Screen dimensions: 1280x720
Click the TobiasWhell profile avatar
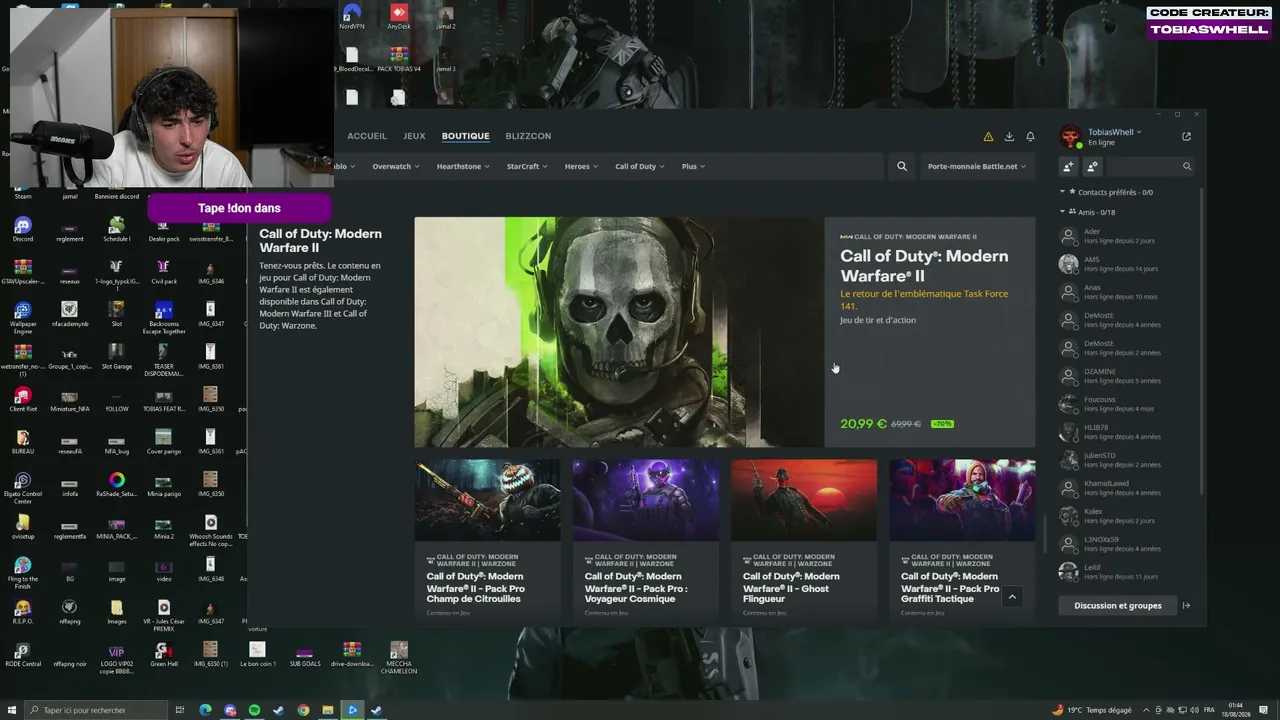pyautogui.click(x=1071, y=137)
